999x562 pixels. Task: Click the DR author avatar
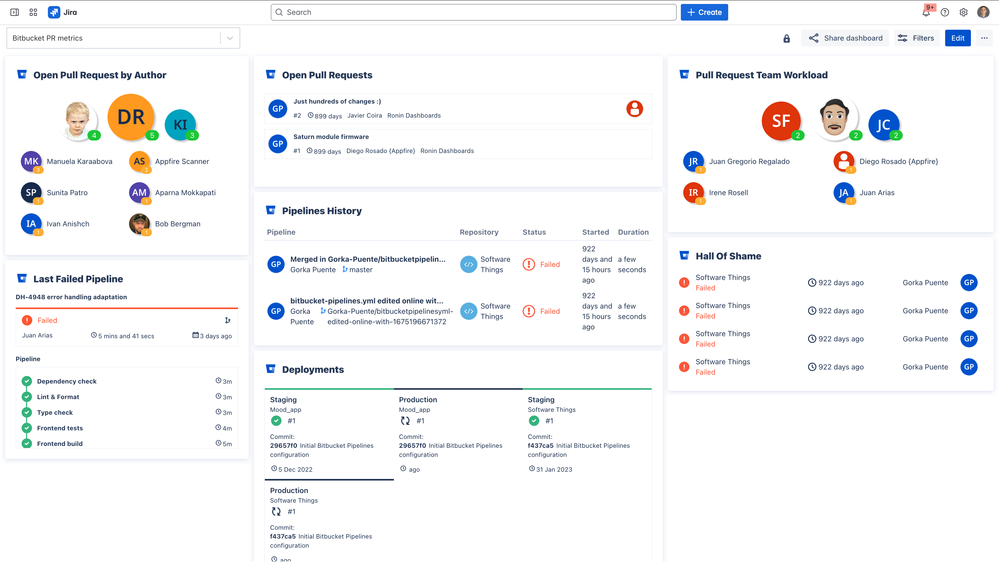[x=131, y=117]
